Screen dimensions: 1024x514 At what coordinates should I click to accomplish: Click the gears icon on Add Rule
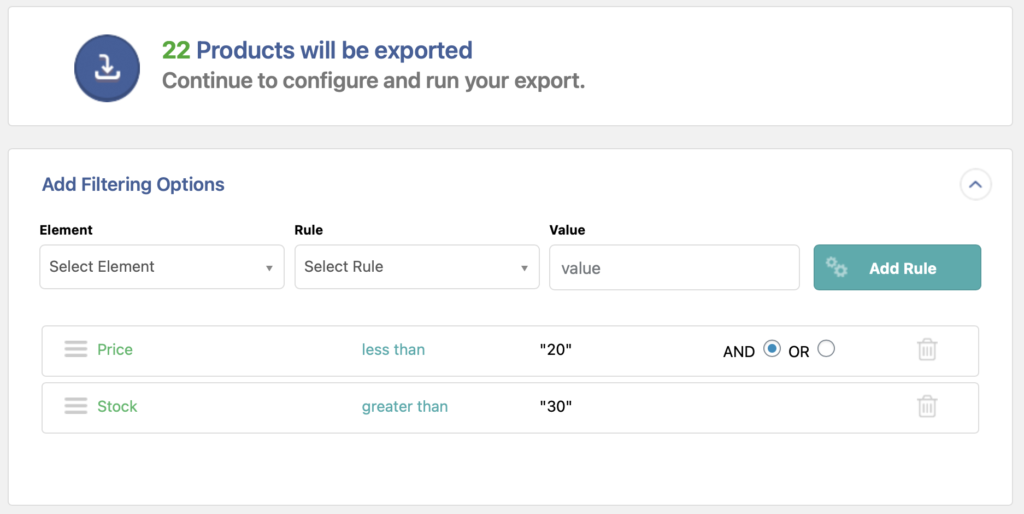[837, 268]
